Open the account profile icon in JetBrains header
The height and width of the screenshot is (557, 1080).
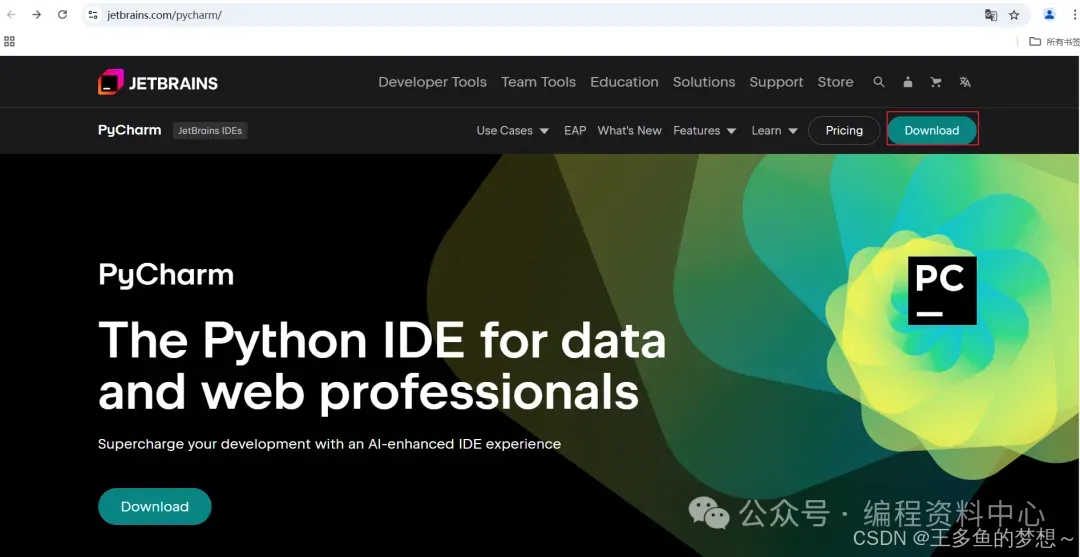click(x=908, y=82)
